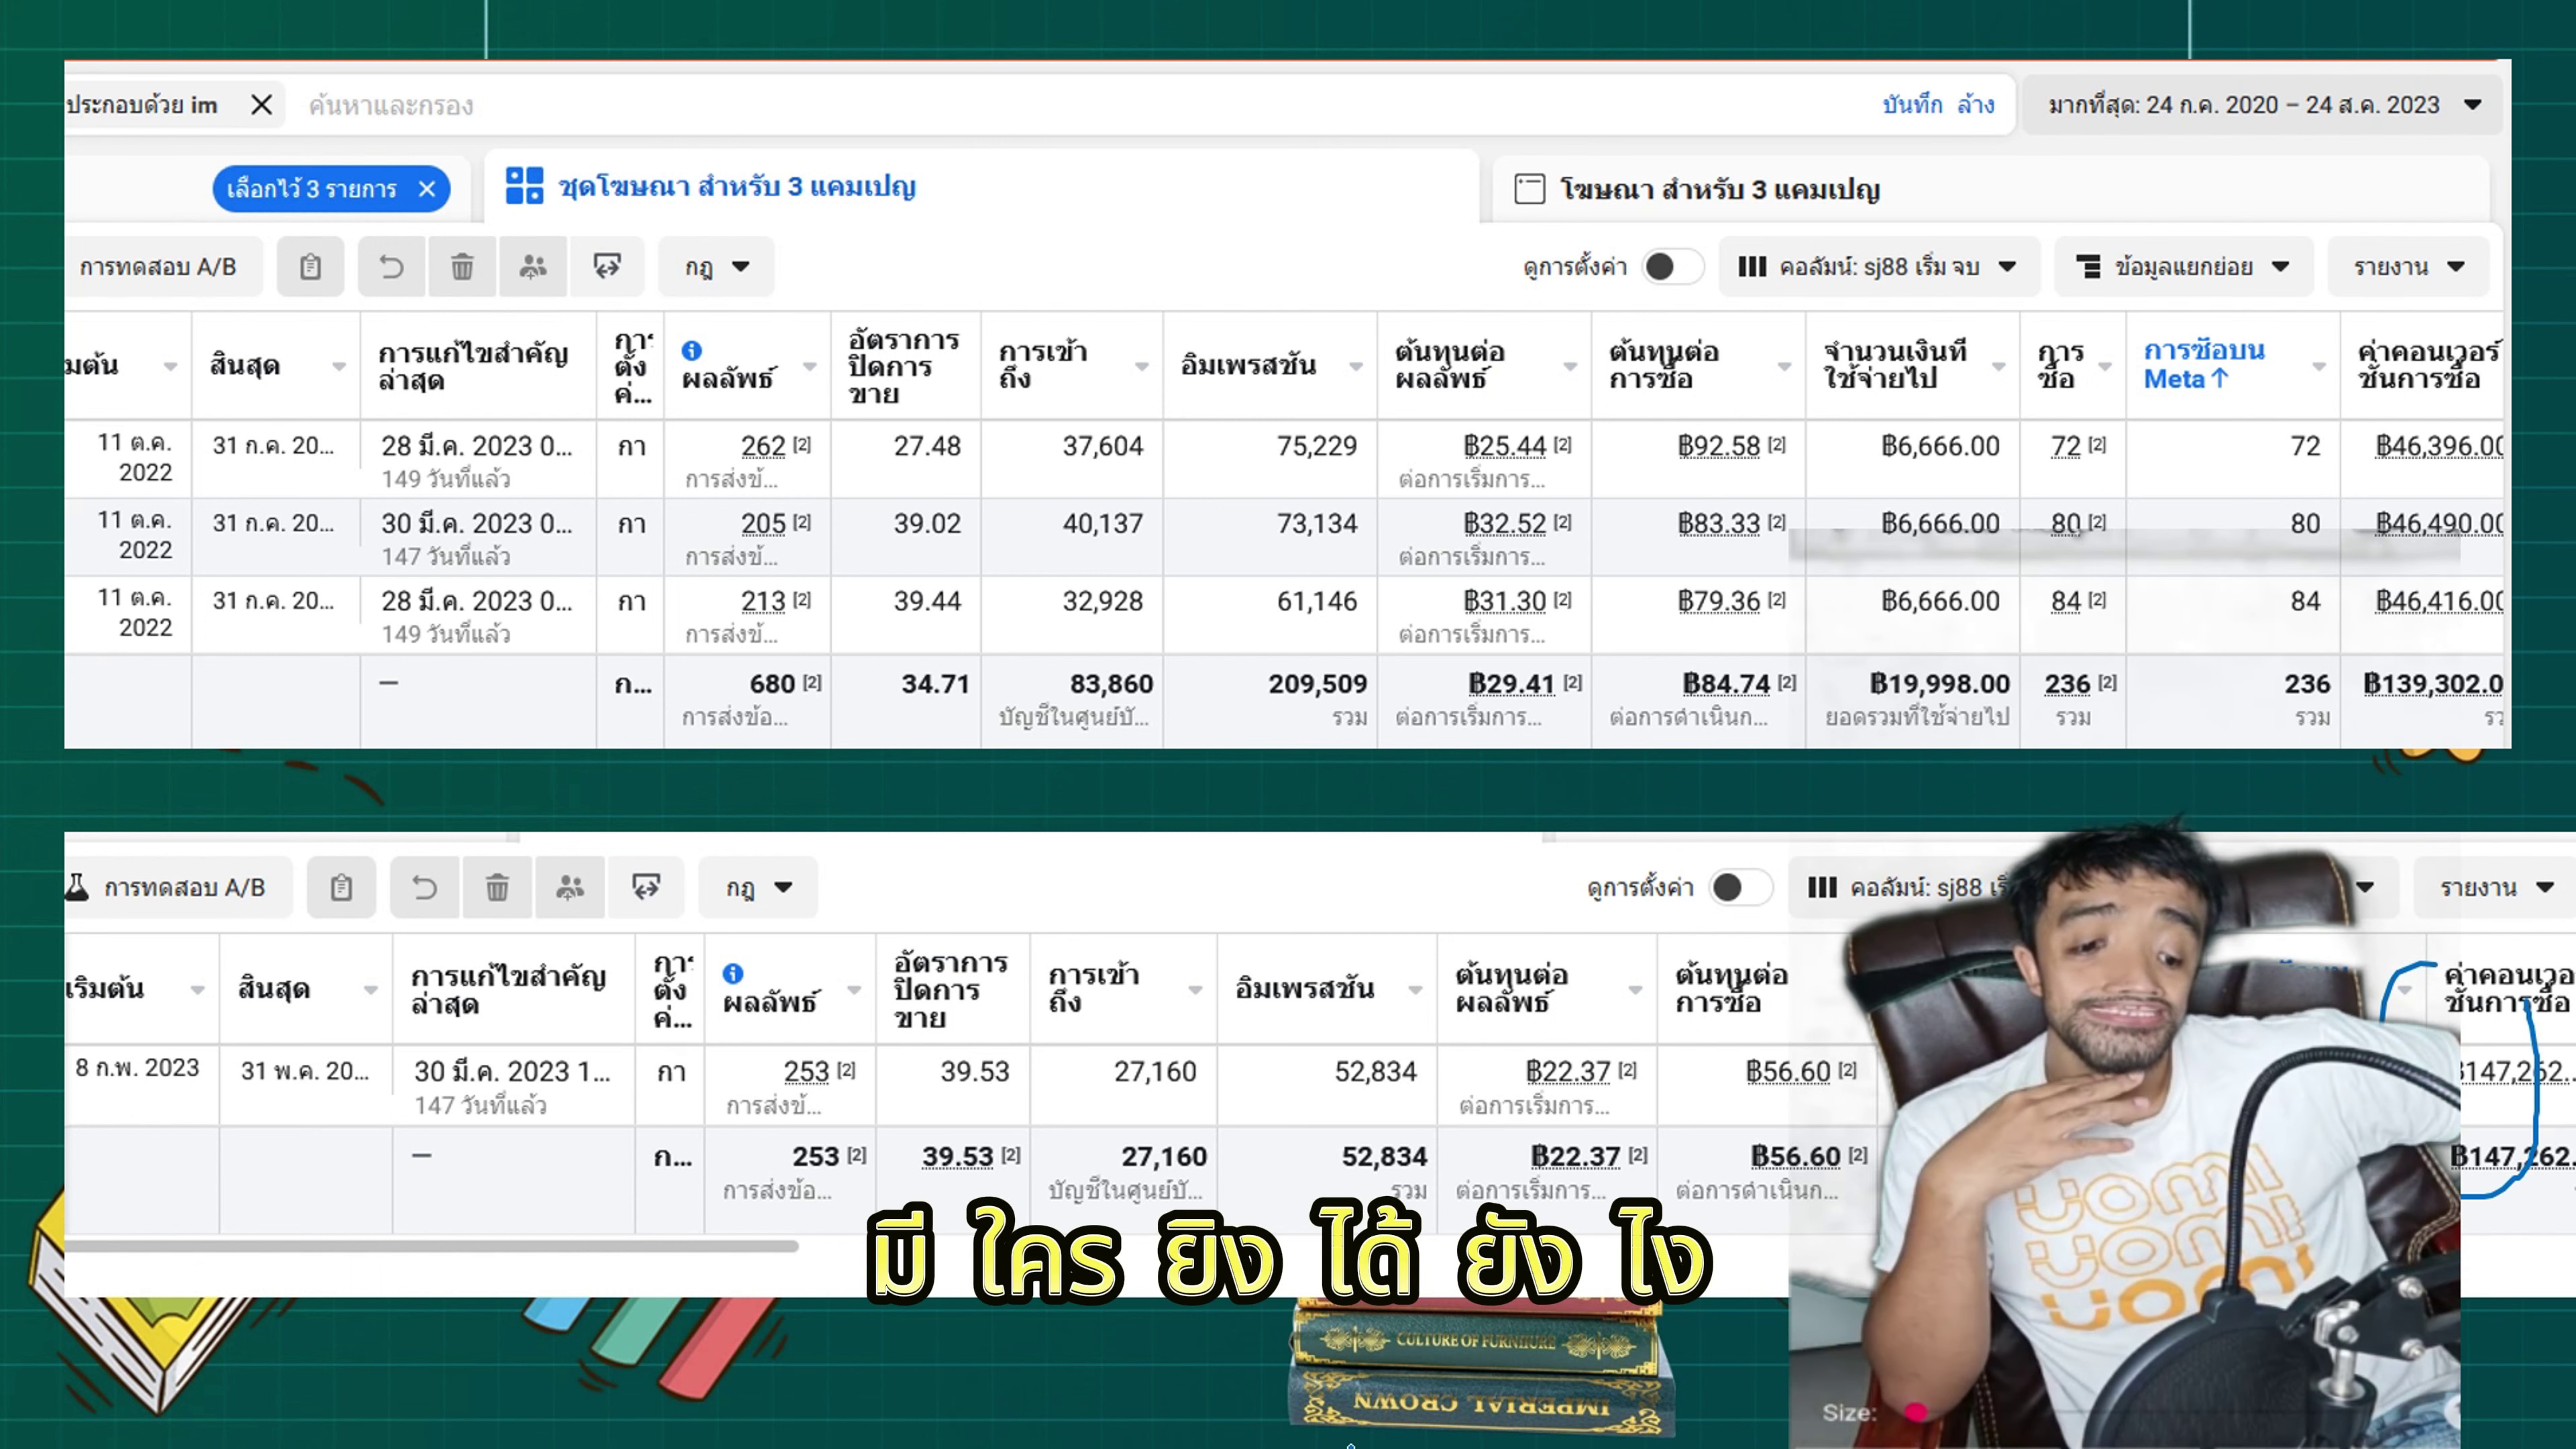
Task: Click the horizontal scrollbar in lower table
Action: click(430, 1246)
